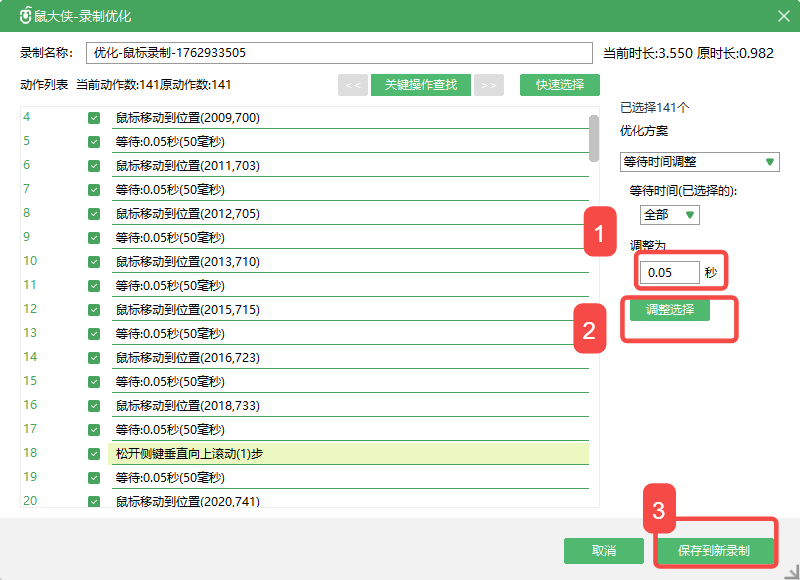This screenshot has height=580, width=800.
Task: Cancel with the 取消 button
Action: coord(603,551)
